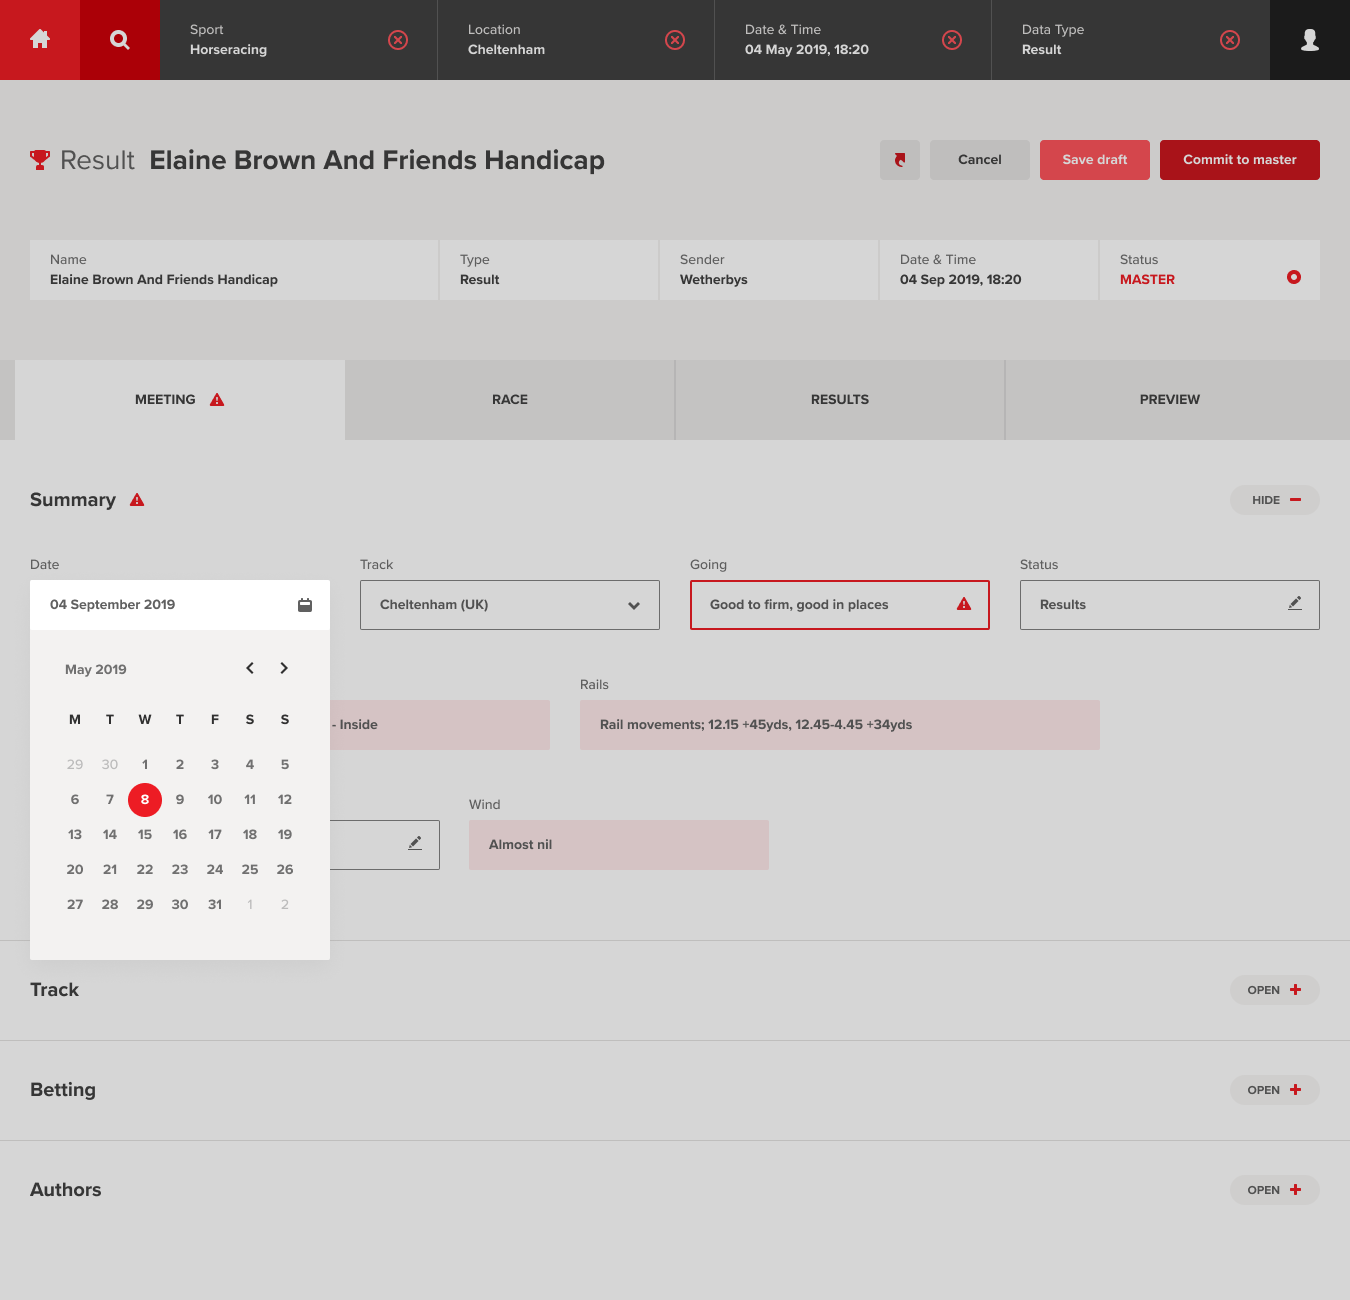Go to previous month in calendar
The image size is (1350, 1300).
pos(250,668)
